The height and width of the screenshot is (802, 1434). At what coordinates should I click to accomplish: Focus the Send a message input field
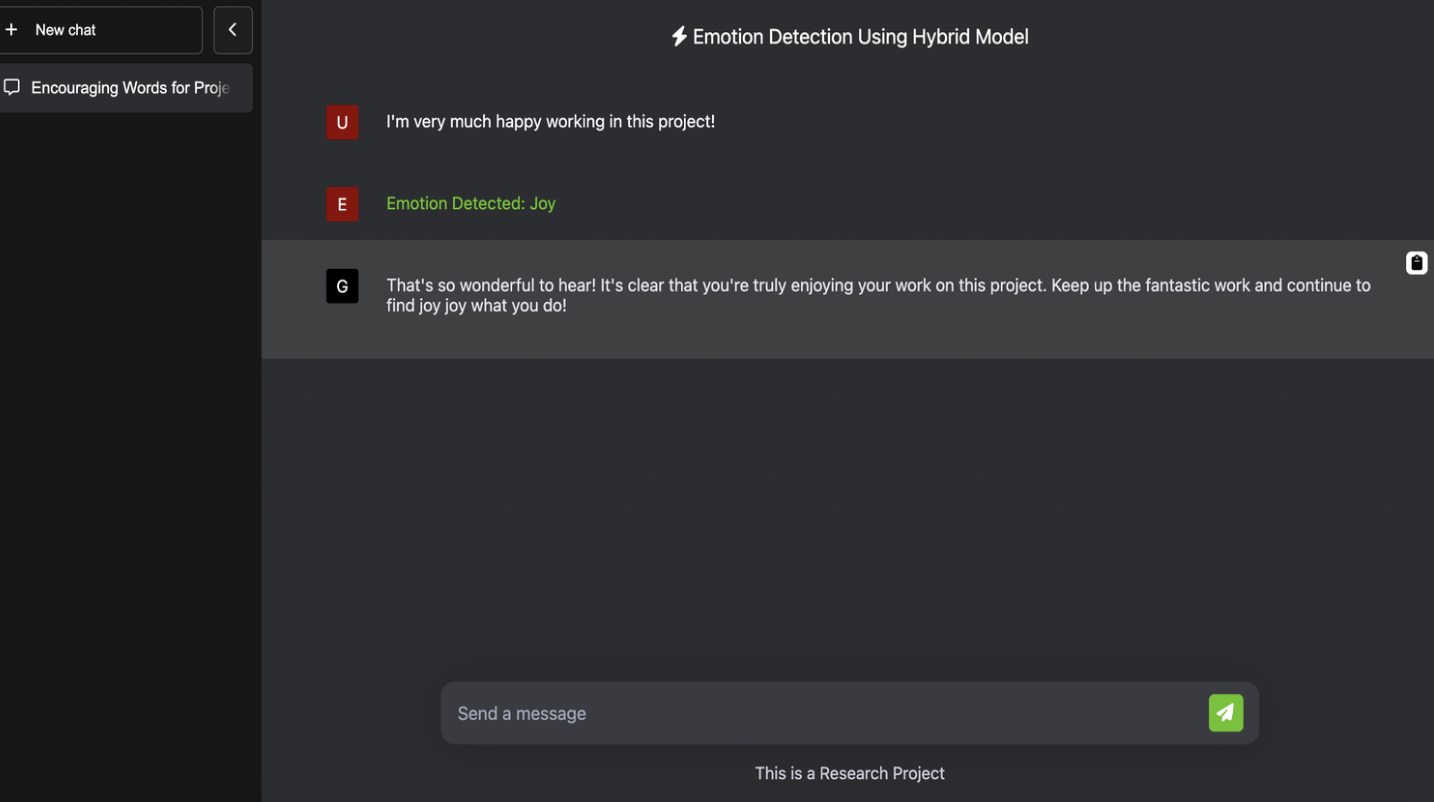pos(820,713)
